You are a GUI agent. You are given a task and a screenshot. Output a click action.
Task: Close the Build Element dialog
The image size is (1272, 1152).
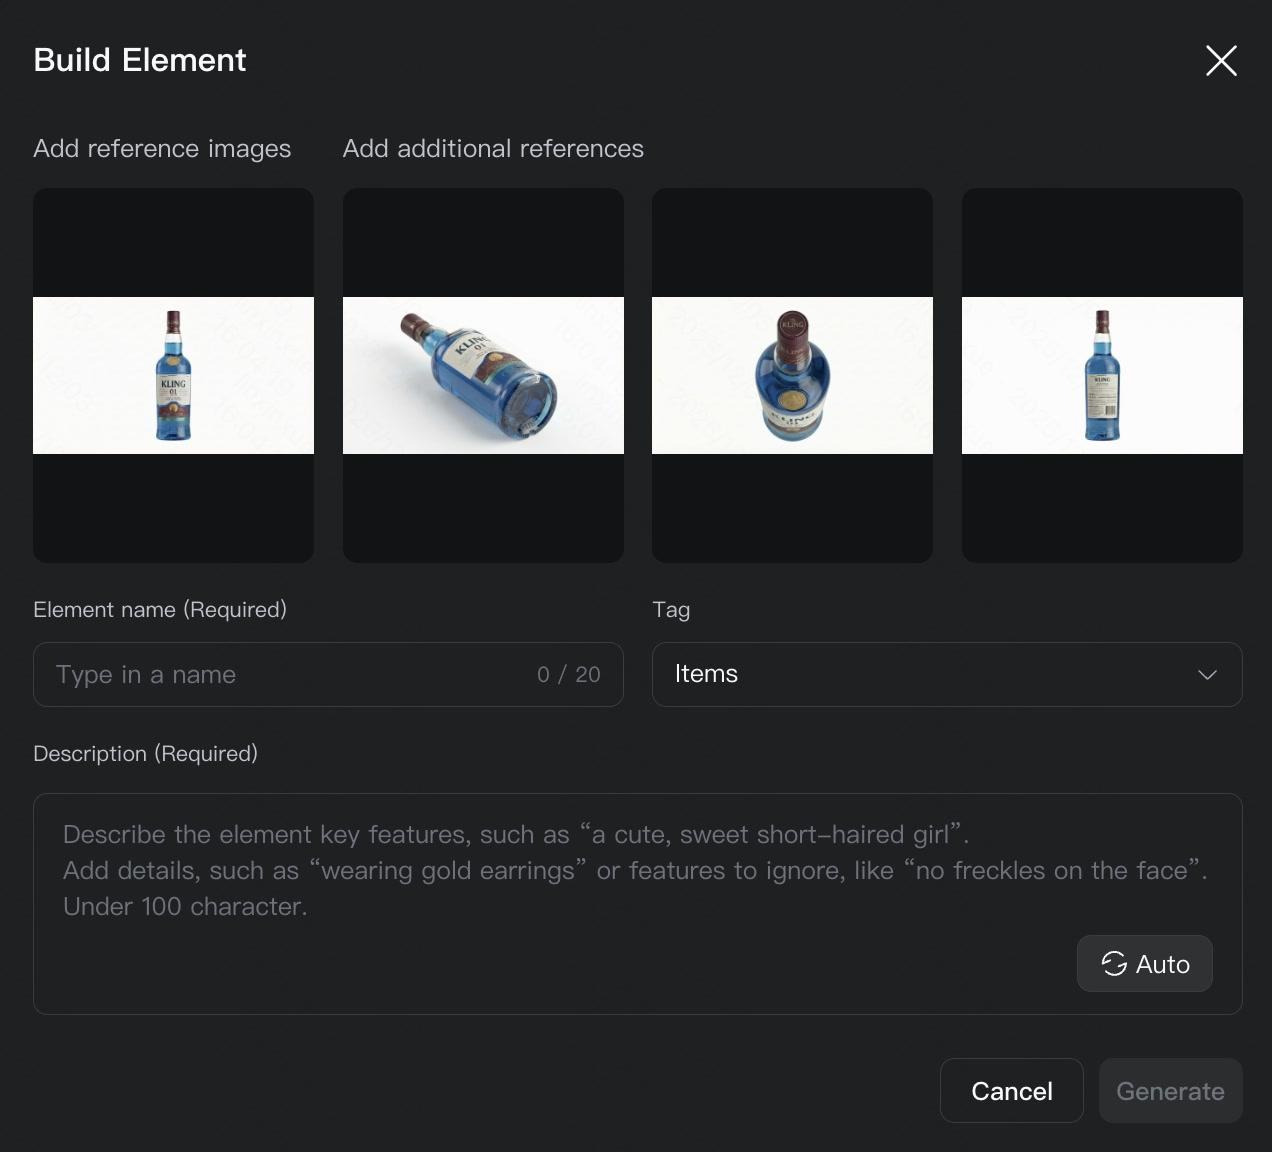[x=1221, y=61]
